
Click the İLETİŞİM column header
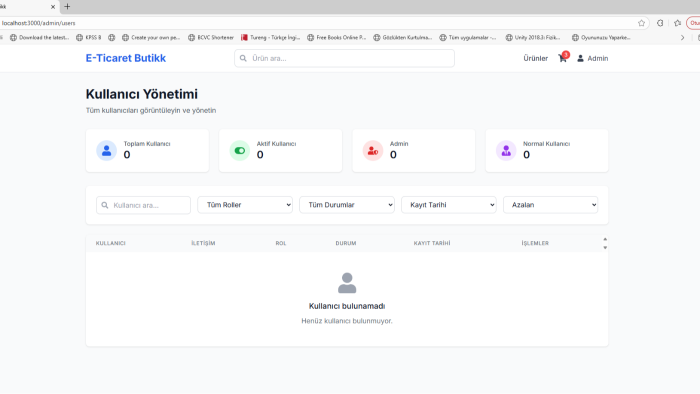pos(203,243)
